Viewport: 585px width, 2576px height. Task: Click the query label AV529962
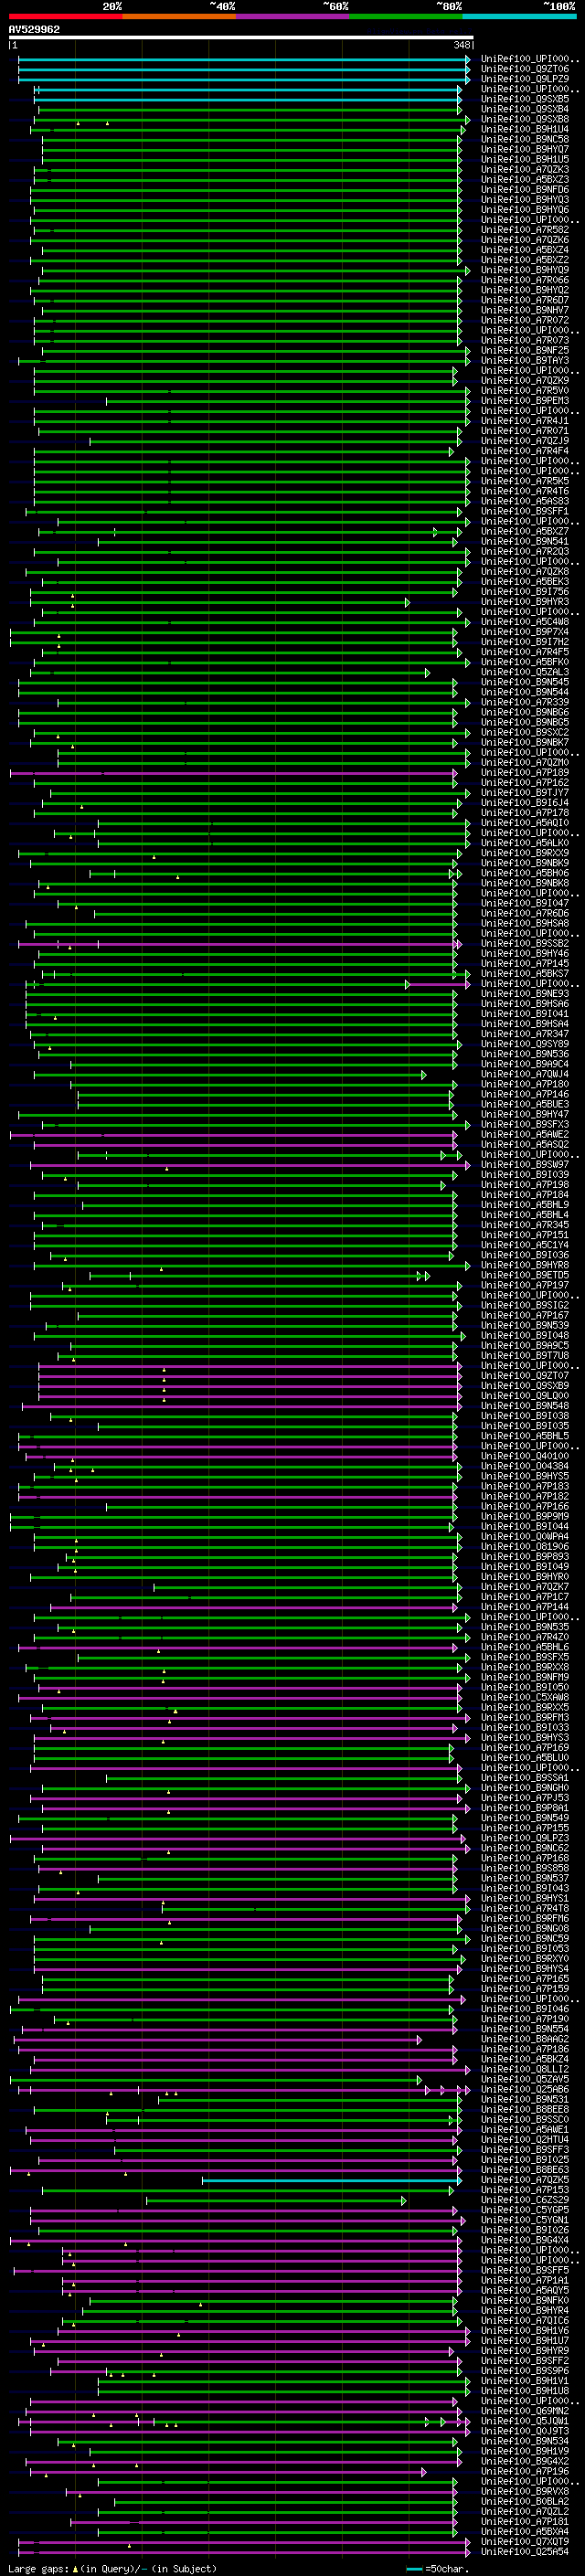coord(34,30)
